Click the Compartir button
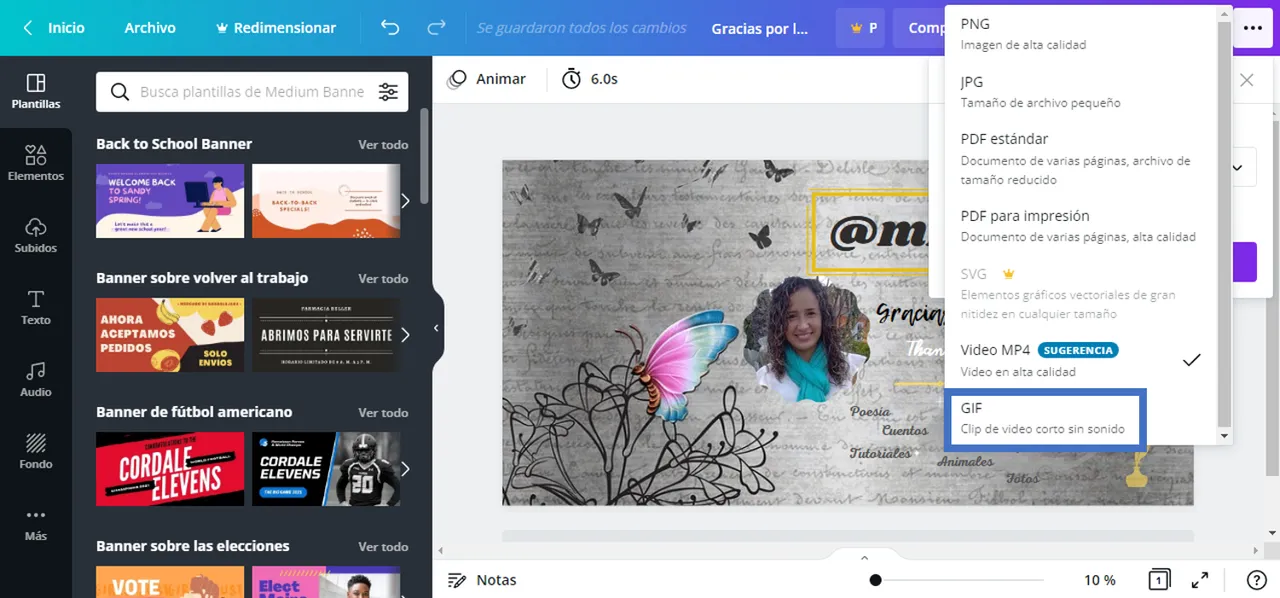The image size is (1280, 598). [x=920, y=28]
